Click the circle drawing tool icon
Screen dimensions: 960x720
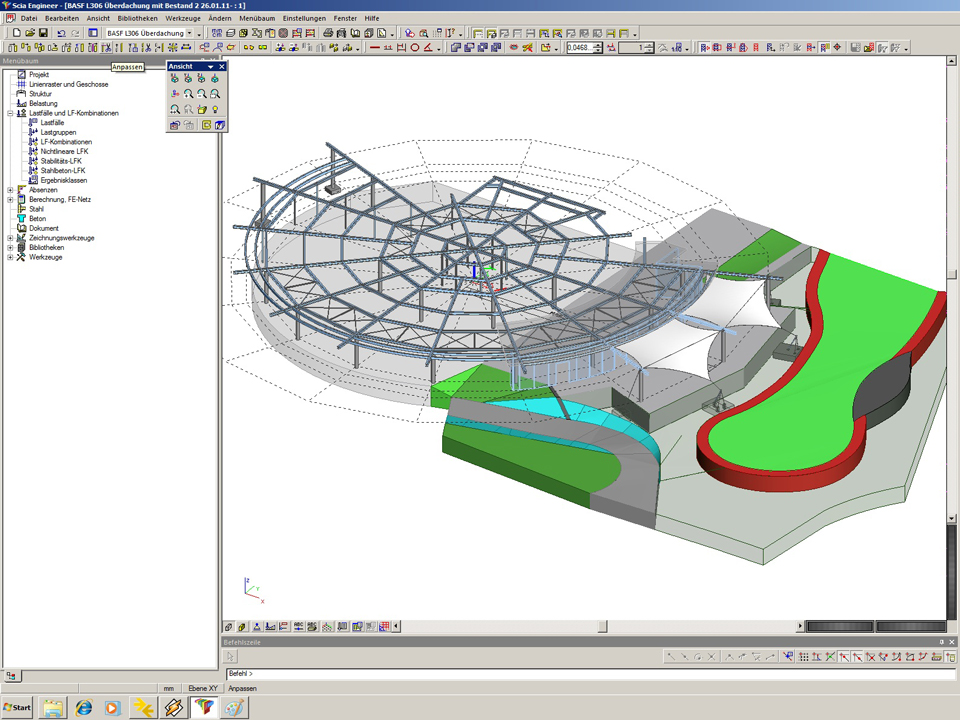[x=415, y=47]
